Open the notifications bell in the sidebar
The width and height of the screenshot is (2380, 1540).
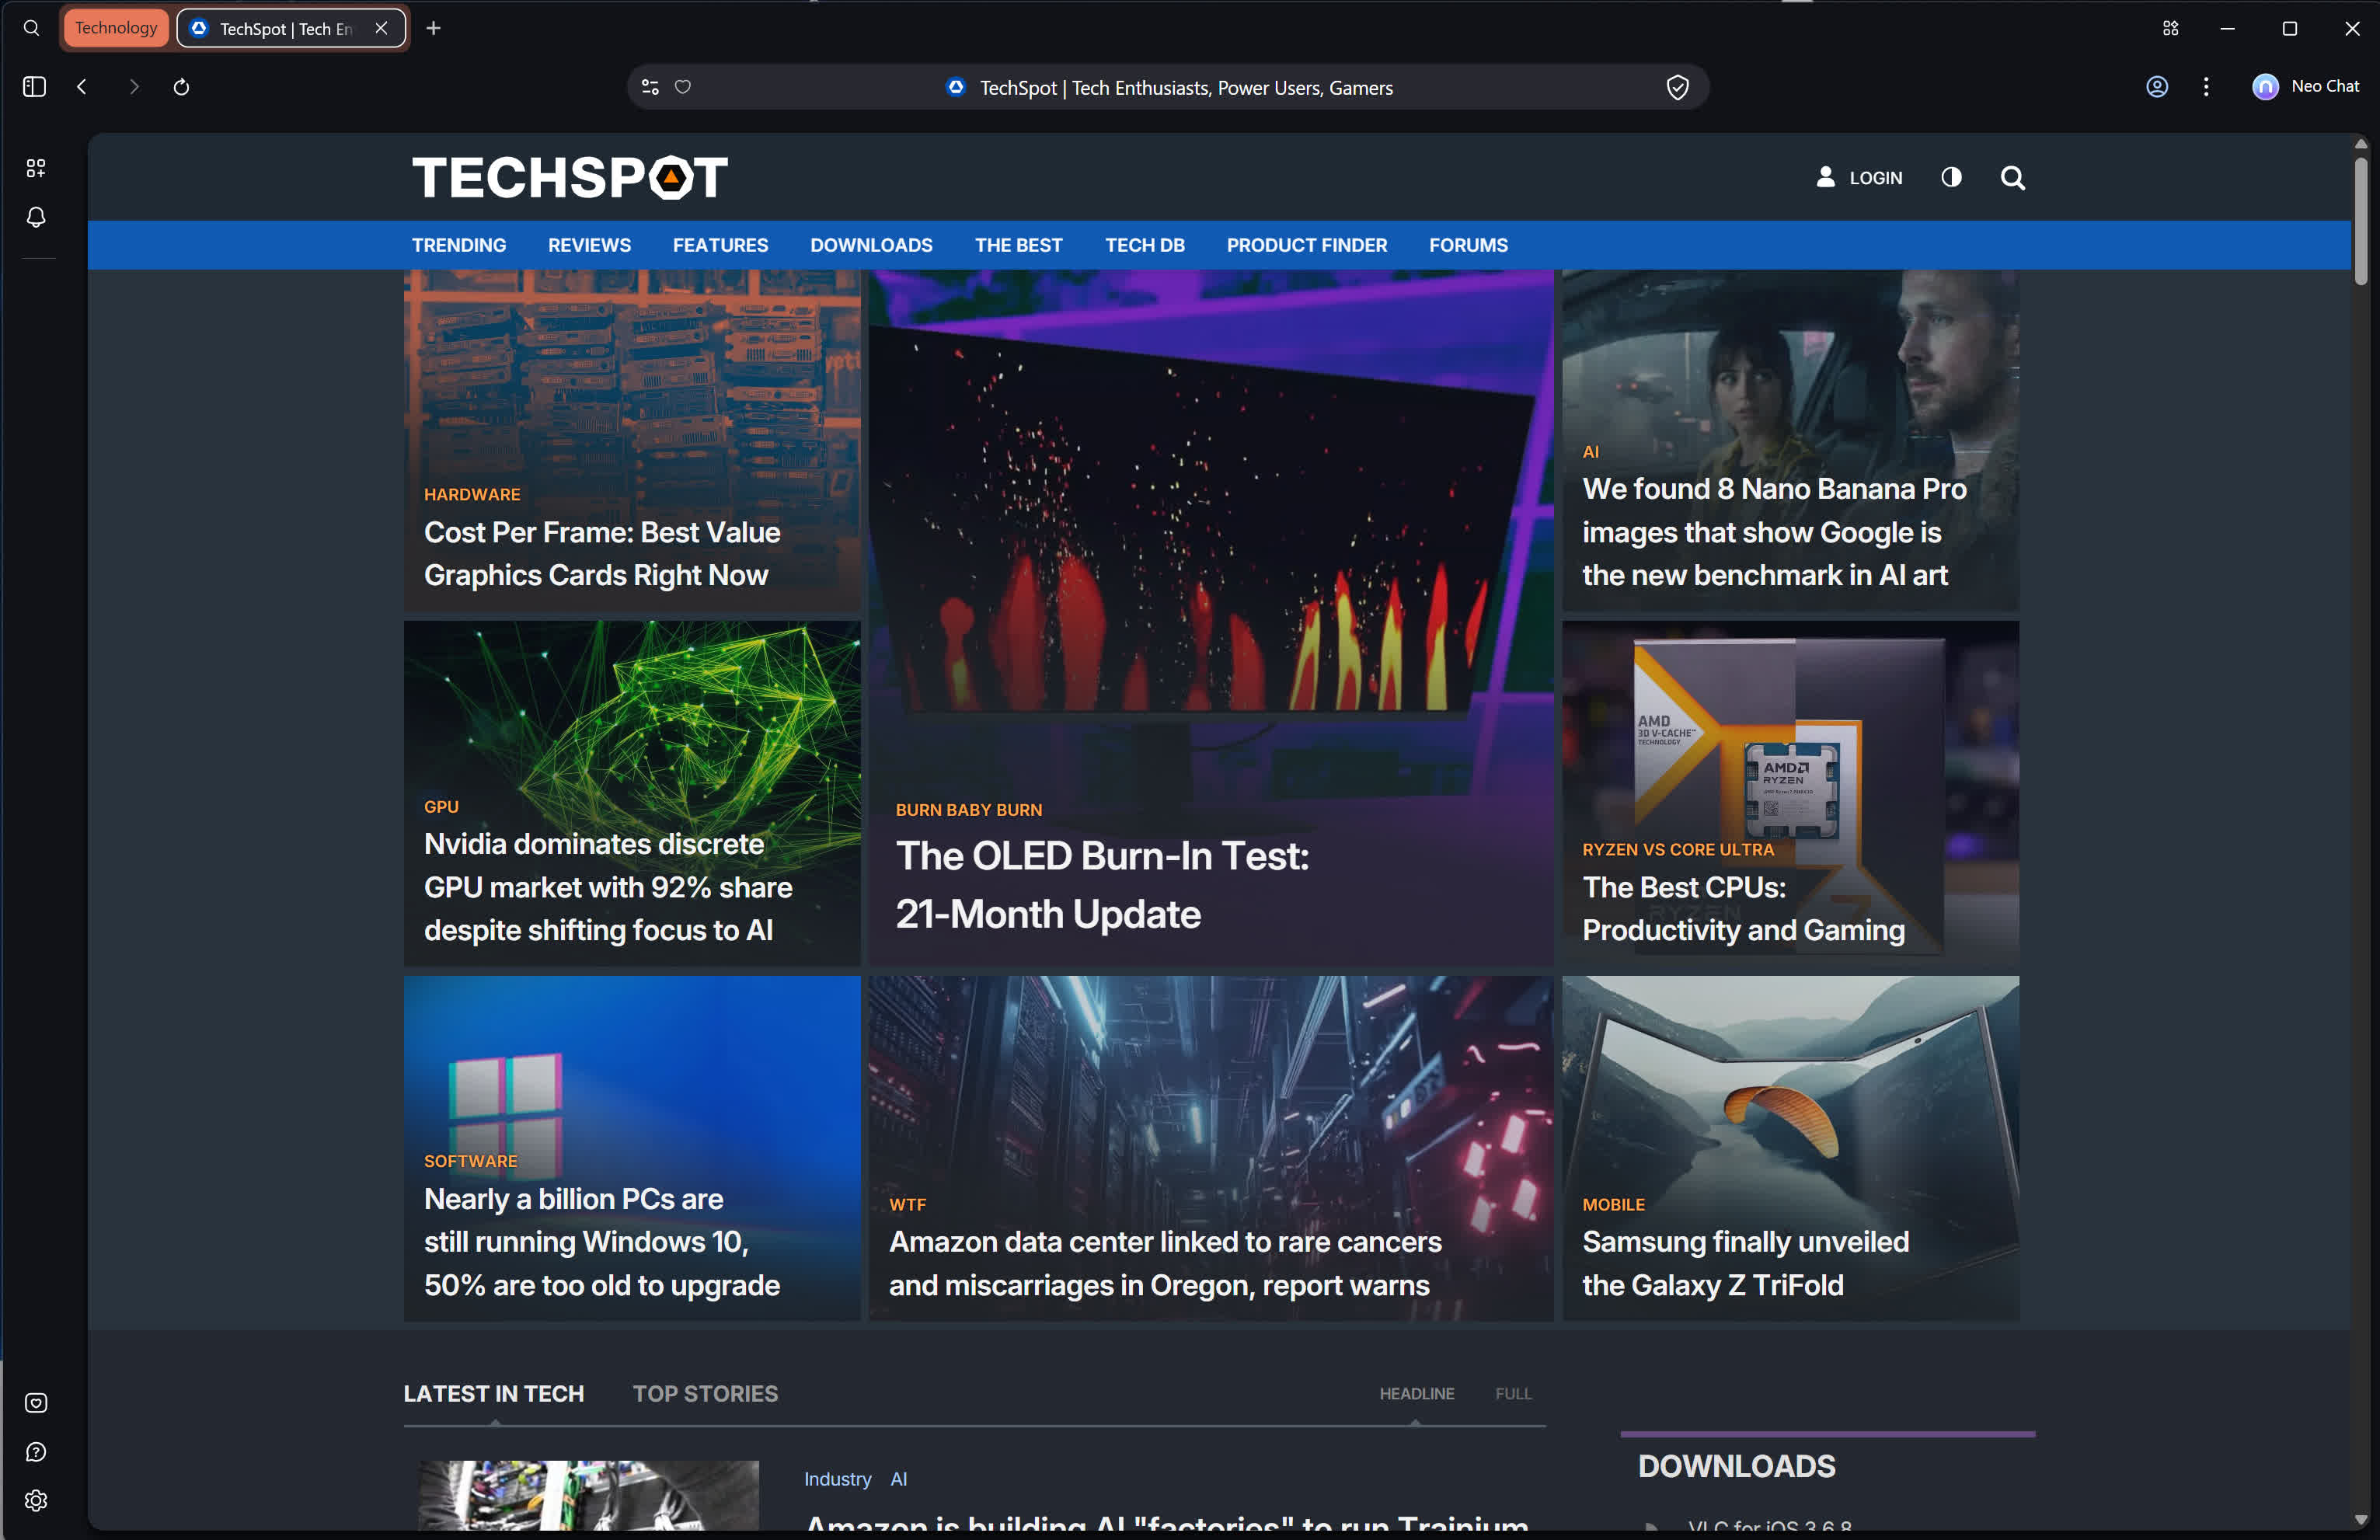pos(36,217)
